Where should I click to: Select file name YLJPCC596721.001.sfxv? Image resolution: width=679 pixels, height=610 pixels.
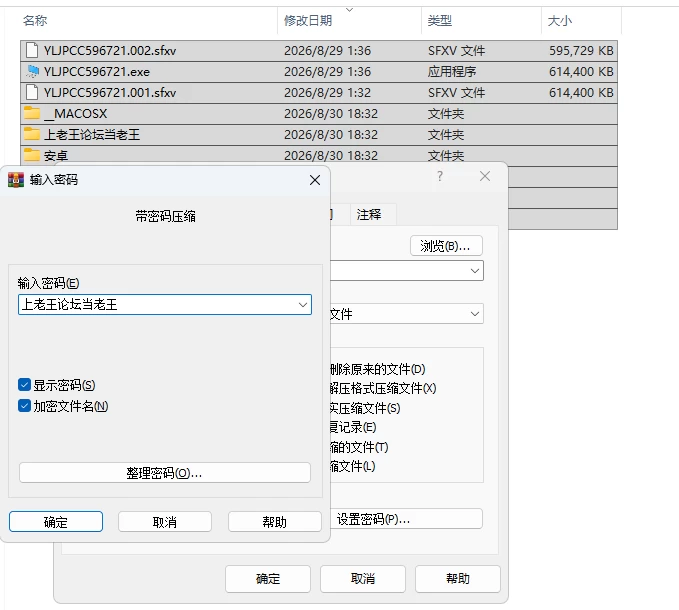coord(110,92)
